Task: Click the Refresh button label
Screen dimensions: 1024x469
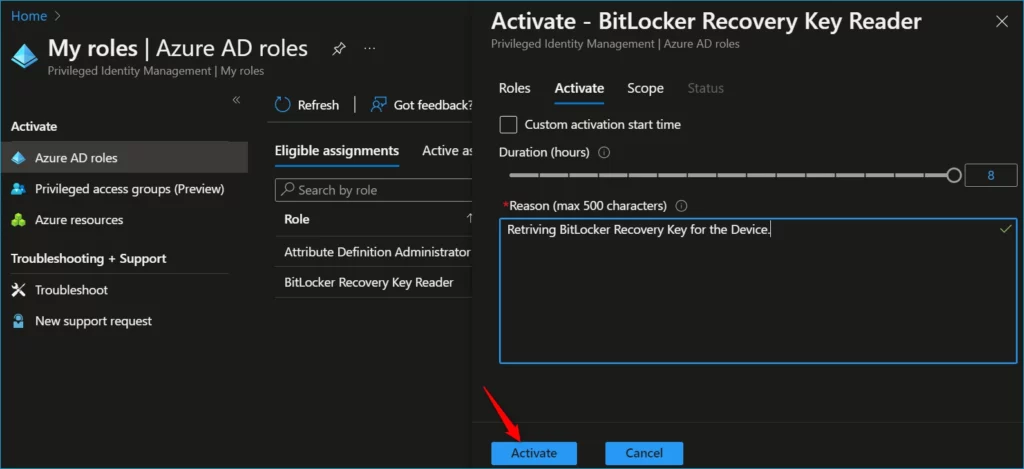Action: [318, 105]
